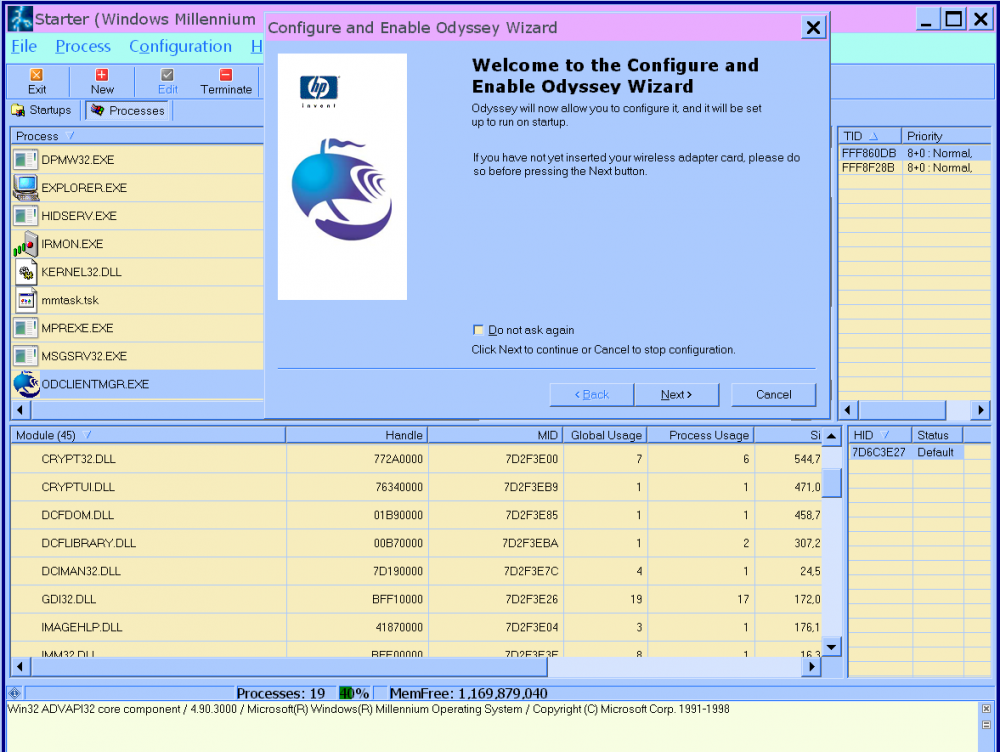The width and height of the screenshot is (1000, 752).
Task: Enable the Do not ask again checkbox
Action: 478,330
